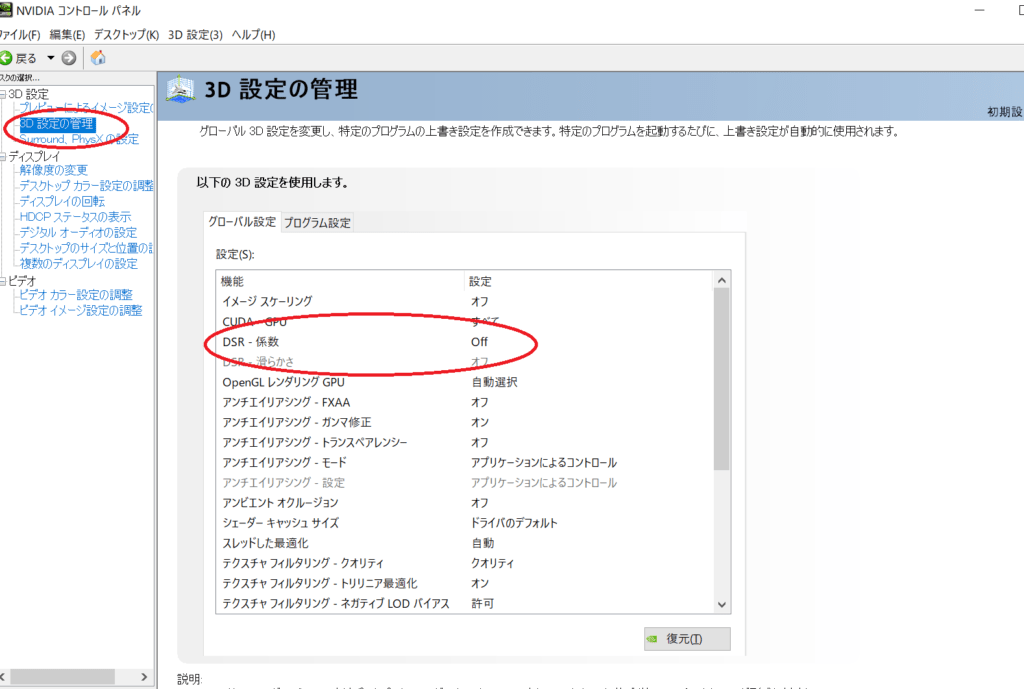Collapse the ビデオ tree node
The width and height of the screenshot is (1024, 689).
pos(3,281)
